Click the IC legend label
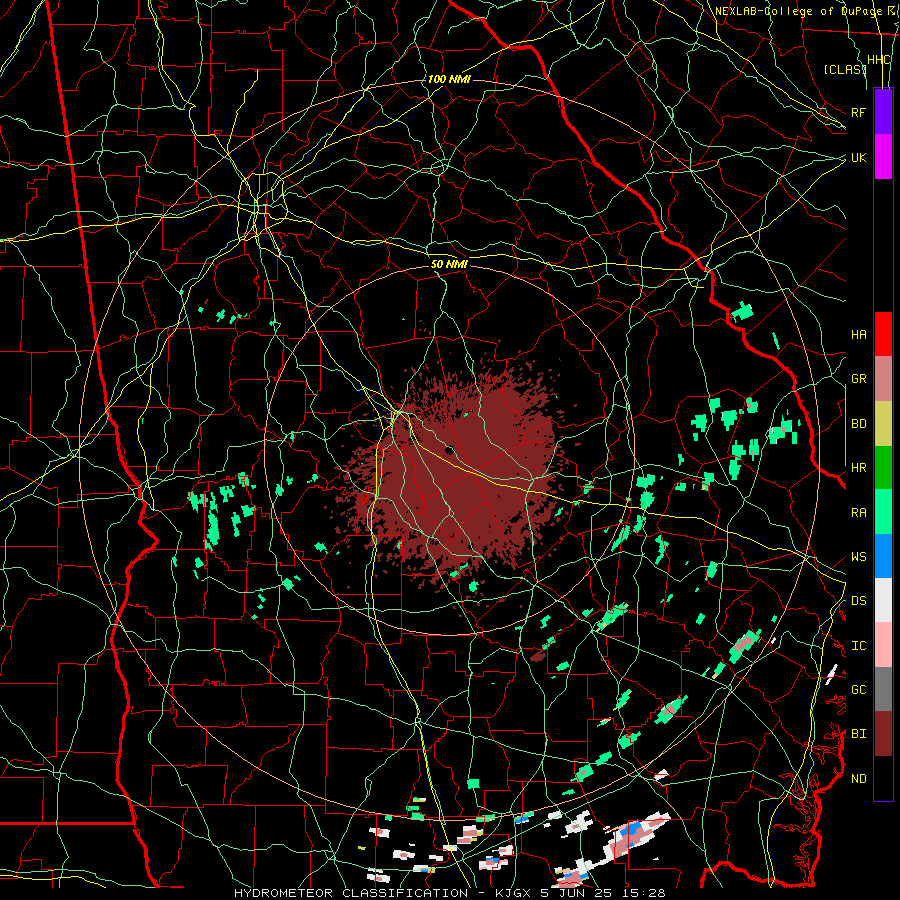Viewport: 900px width, 900px height. pos(858,646)
